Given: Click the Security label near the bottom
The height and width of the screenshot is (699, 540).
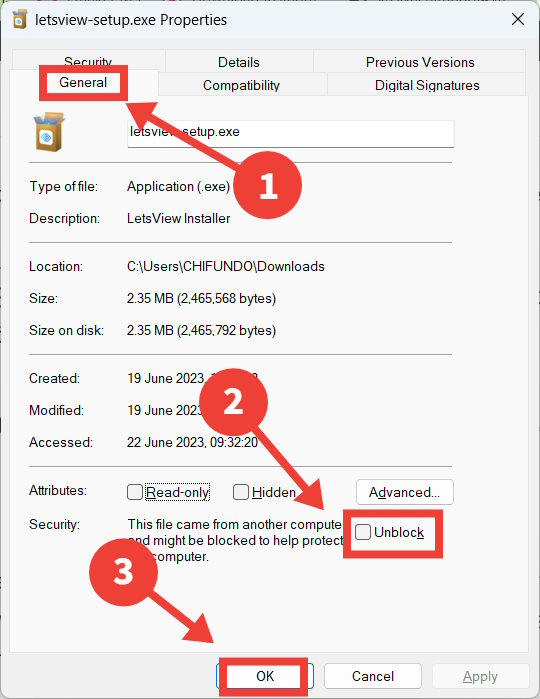Looking at the screenshot, I should (54, 524).
